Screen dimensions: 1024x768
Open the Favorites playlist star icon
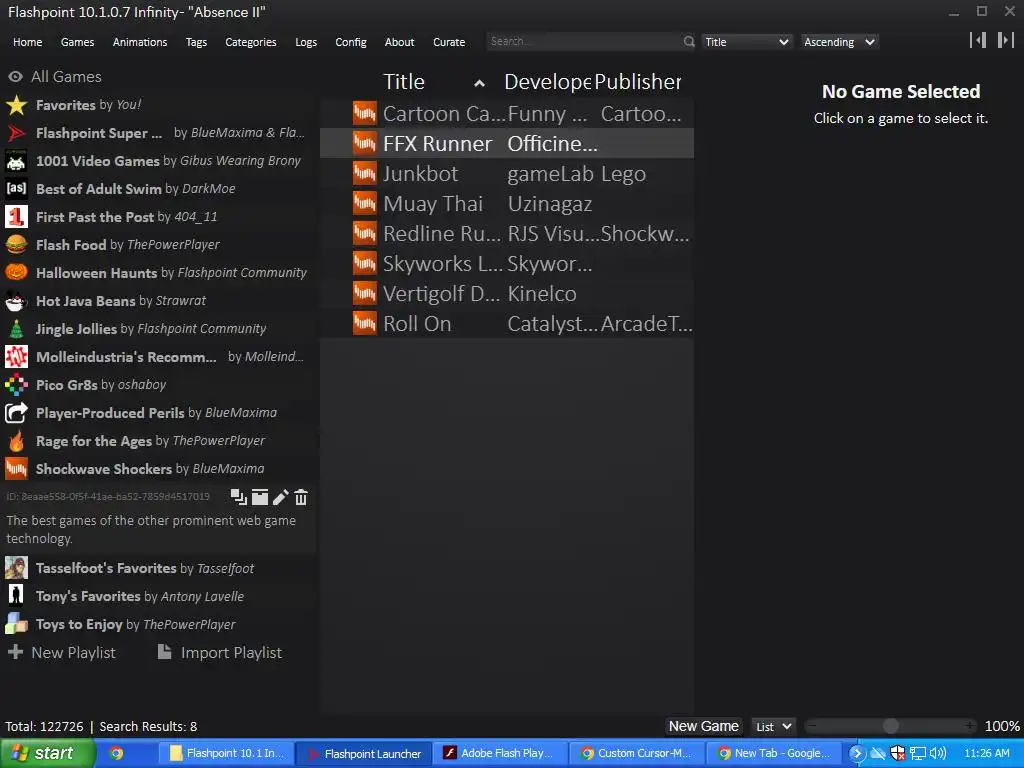pyautogui.click(x=16, y=105)
